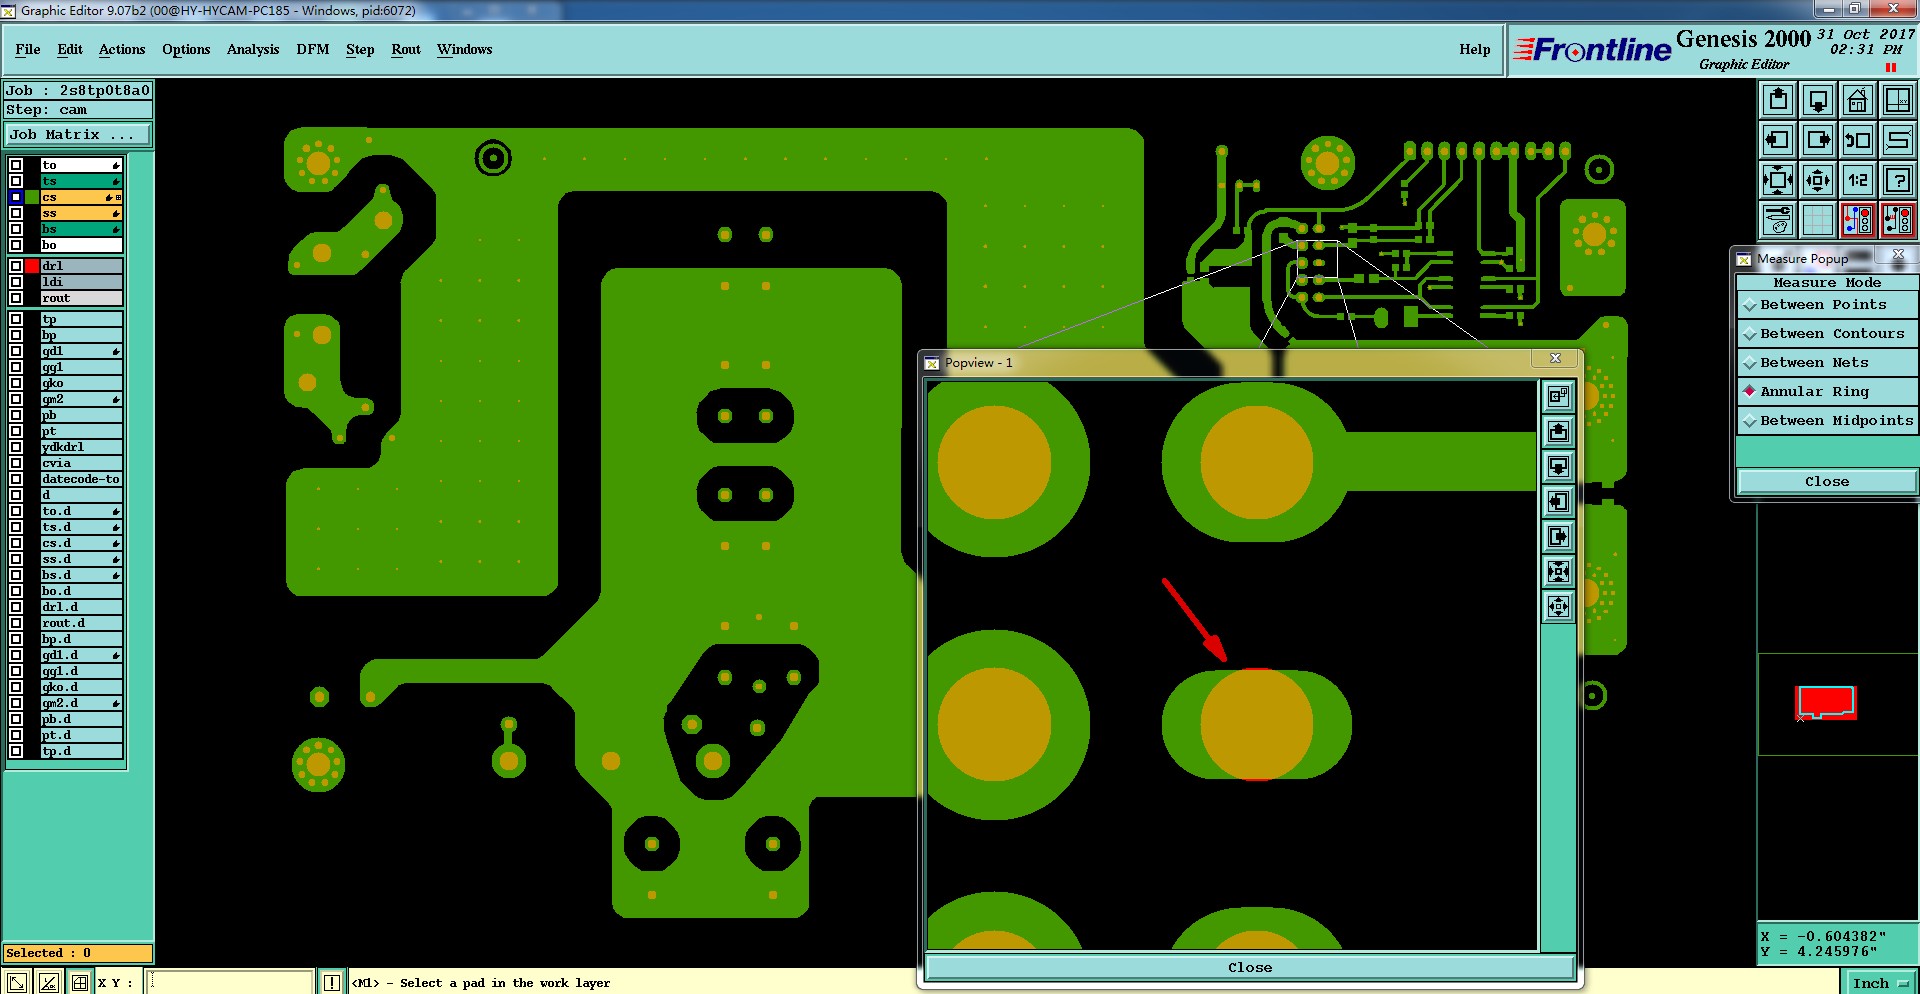The image size is (1920, 994).
Task: Open the tools and palette settings icon
Action: point(1778,220)
